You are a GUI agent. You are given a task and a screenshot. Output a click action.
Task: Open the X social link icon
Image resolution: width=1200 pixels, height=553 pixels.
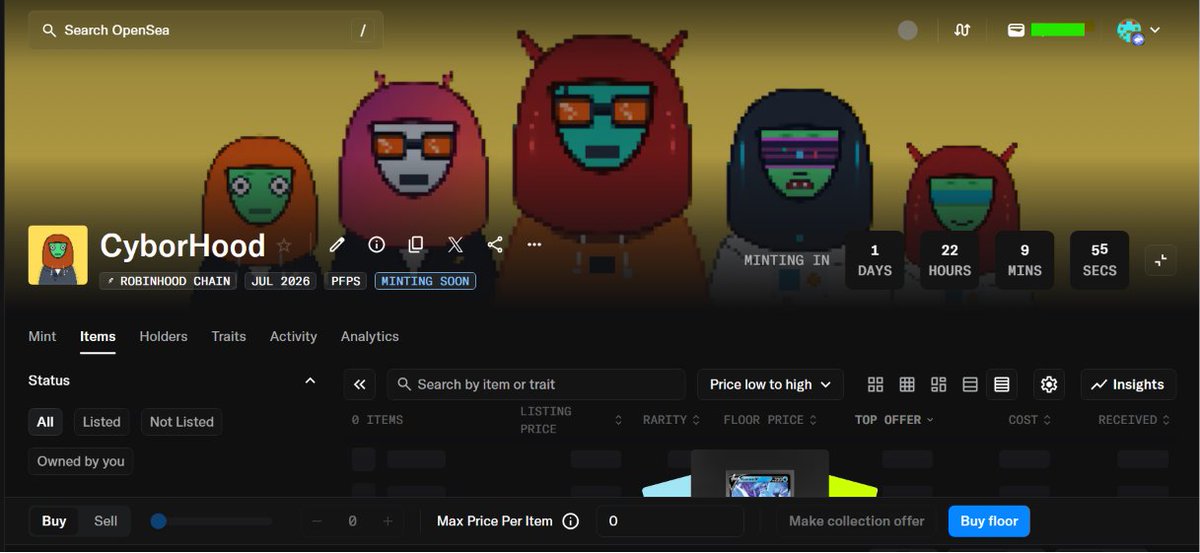[455, 244]
